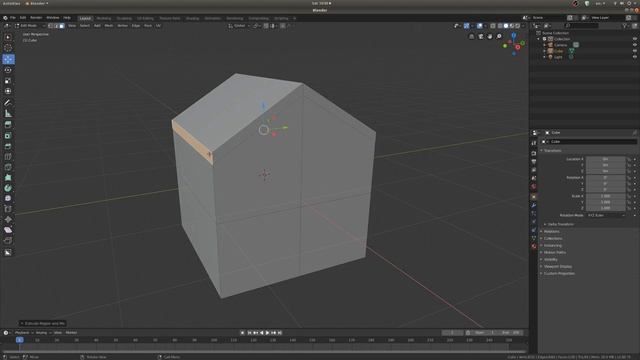
Task: Open the Edit Mode dropdown
Action: [30, 26]
